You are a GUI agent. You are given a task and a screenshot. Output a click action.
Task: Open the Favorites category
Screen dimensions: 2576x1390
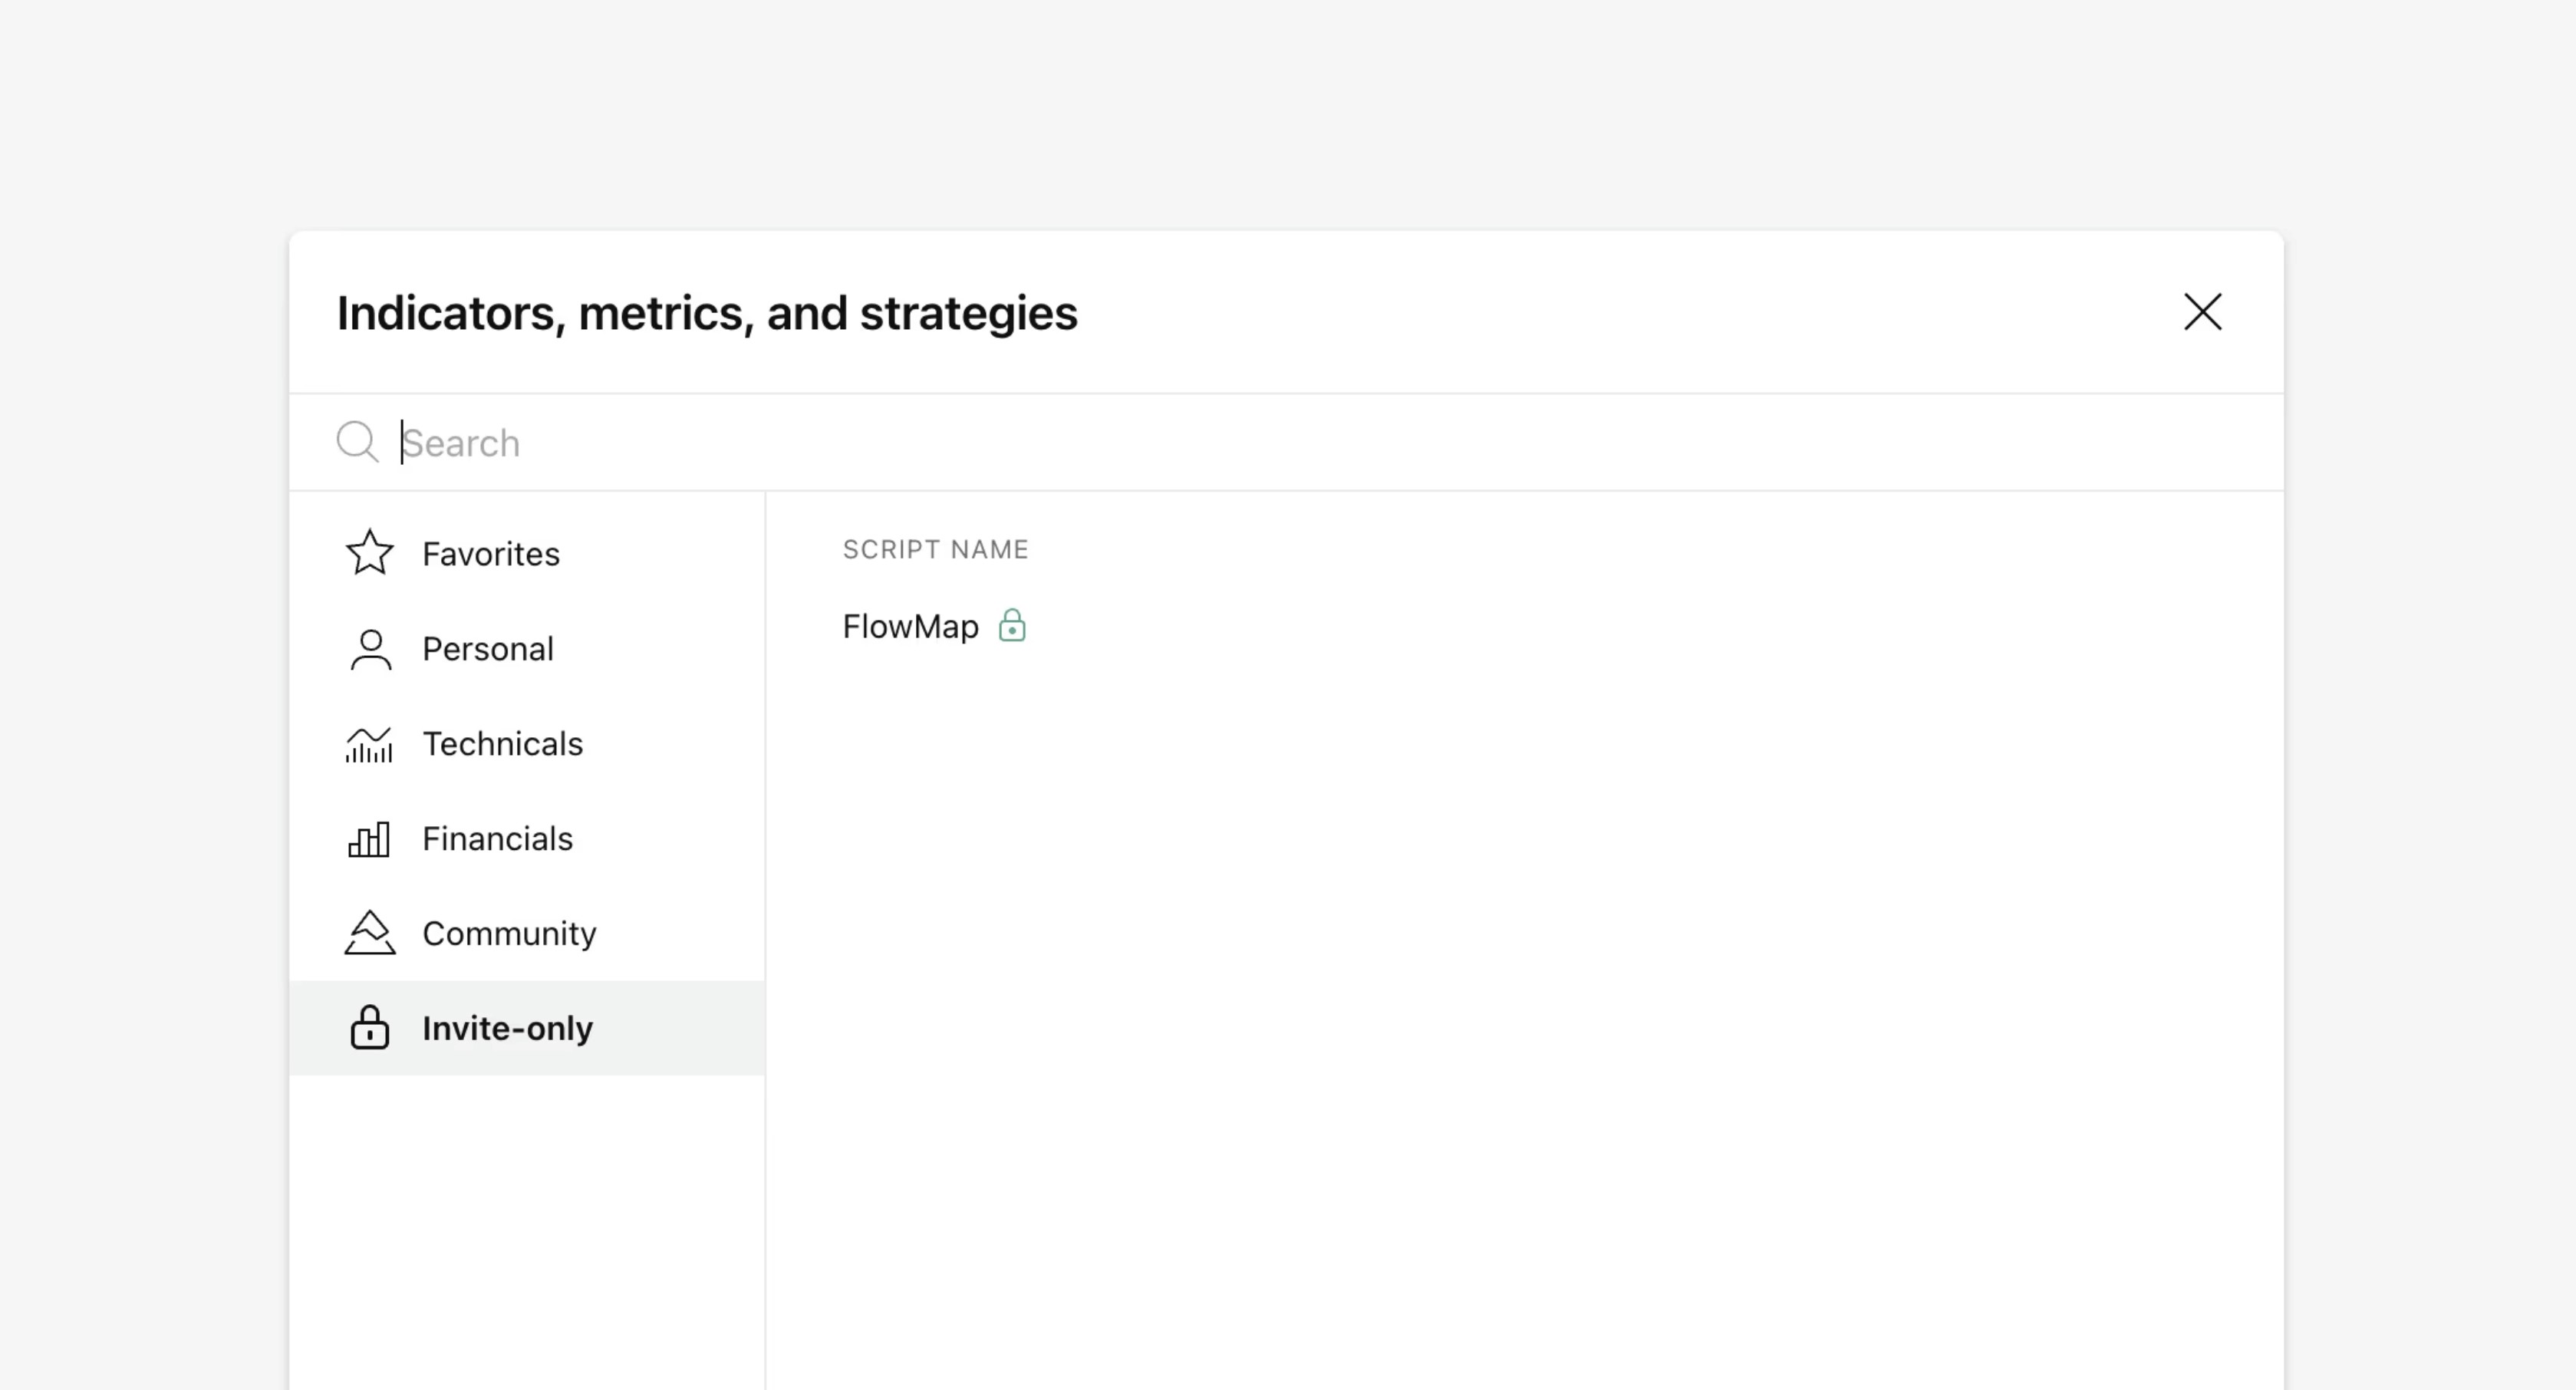490,553
